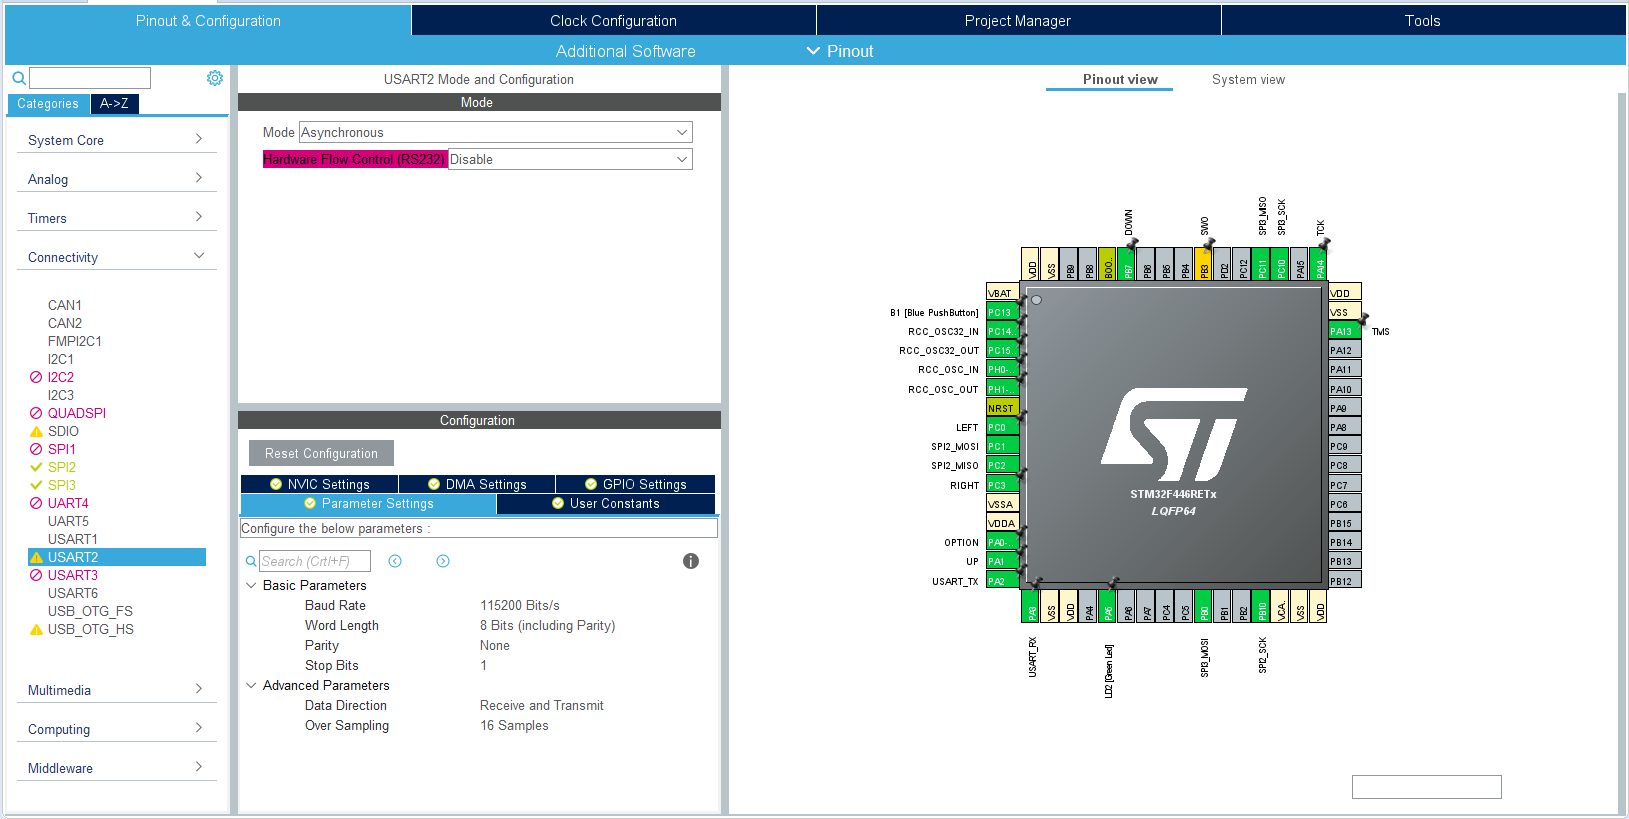The height and width of the screenshot is (819, 1629).
Task: Click the settings gear icon in category panel
Action: 214,78
